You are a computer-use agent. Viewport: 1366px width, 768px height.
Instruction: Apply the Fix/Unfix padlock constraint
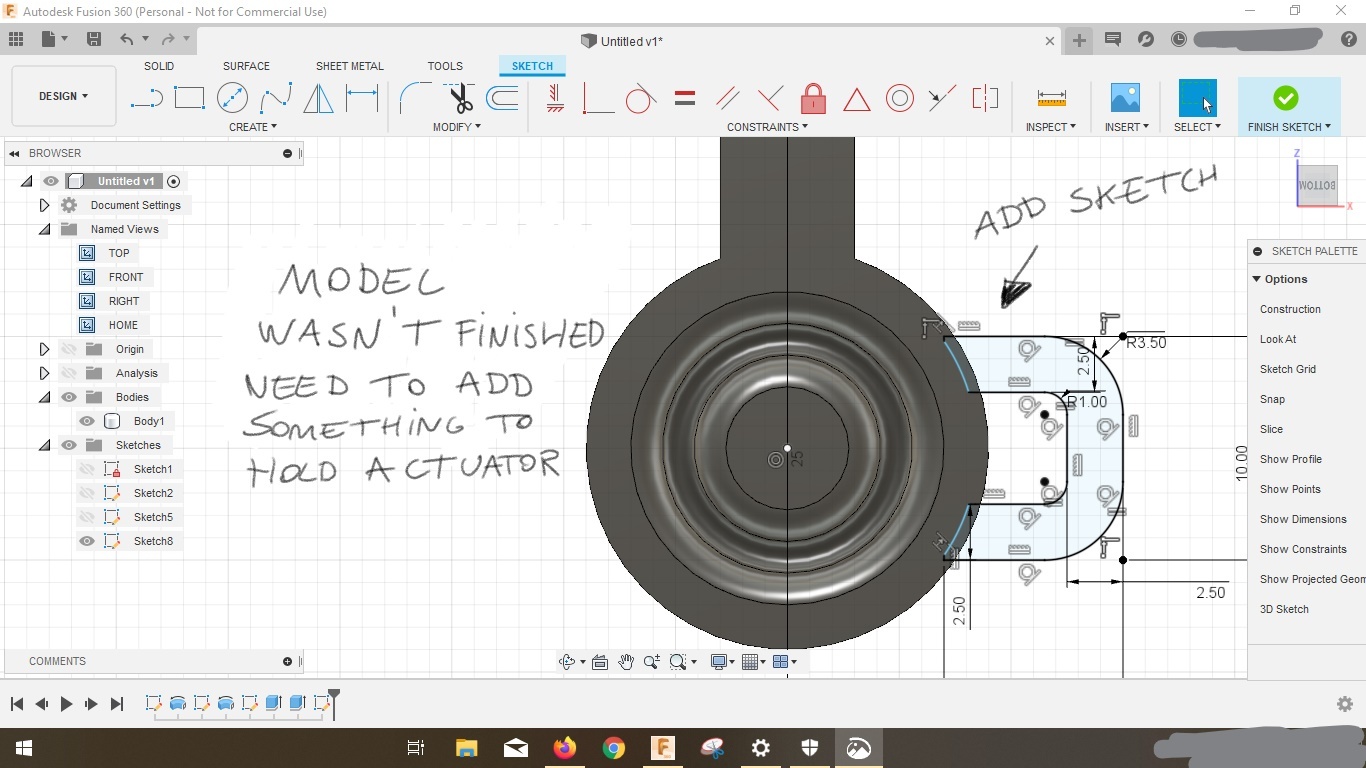click(x=813, y=99)
